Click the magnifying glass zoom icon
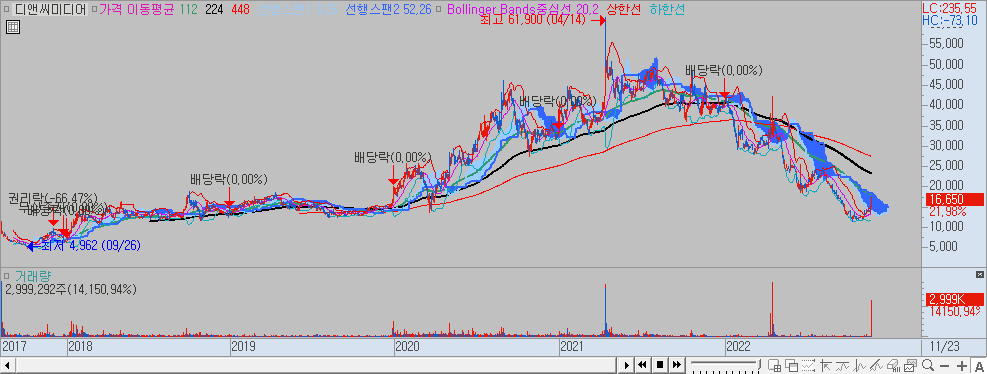The width and height of the screenshot is (987, 374). (x=928, y=365)
